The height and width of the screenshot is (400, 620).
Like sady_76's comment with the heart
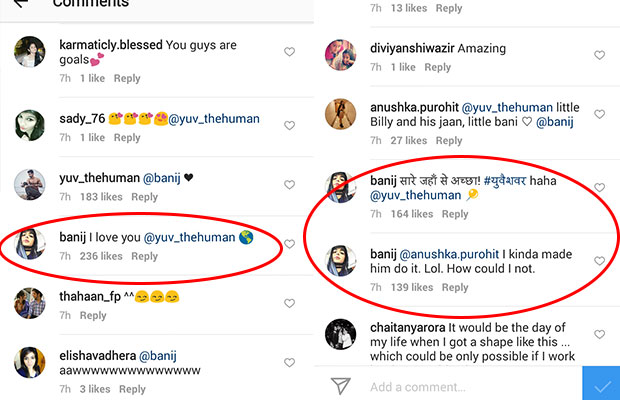coord(290,125)
